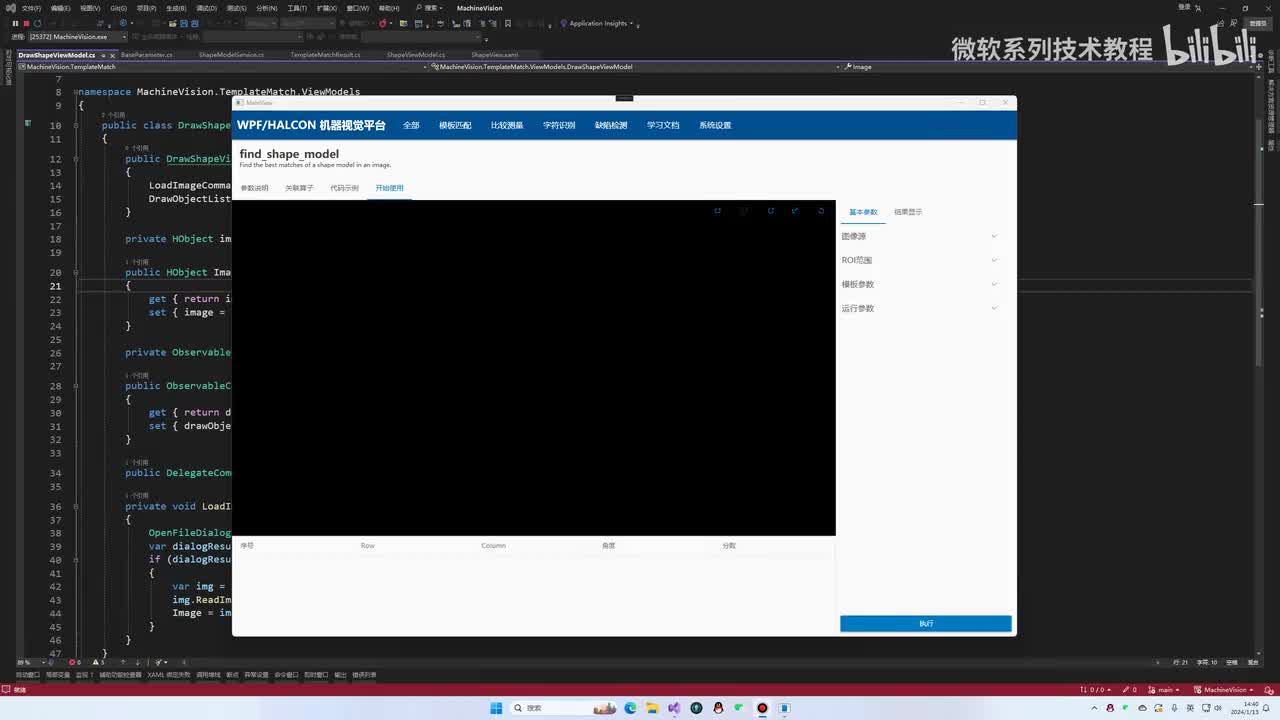Expand the ROI范围 section
The width and height of the screenshot is (1280, 720).
click(x=919, y=260)
